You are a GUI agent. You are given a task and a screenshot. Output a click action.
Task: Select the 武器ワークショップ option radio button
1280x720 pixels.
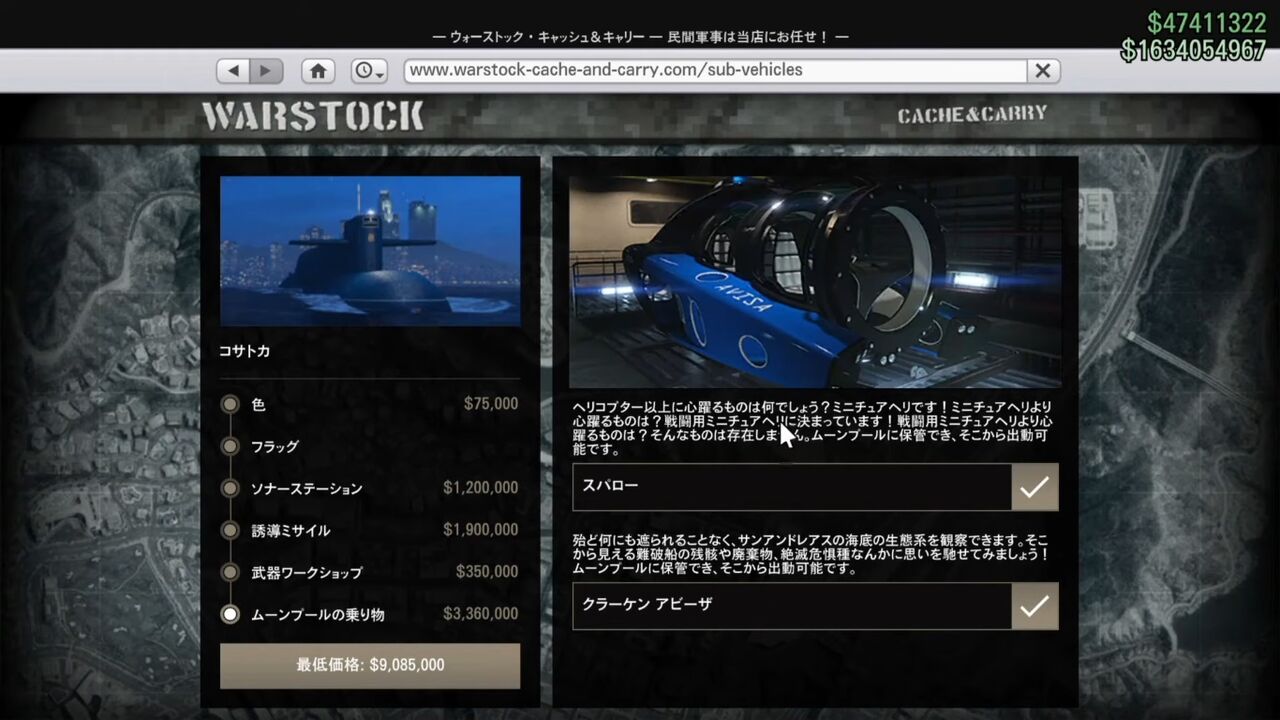[x=230, y=572]
